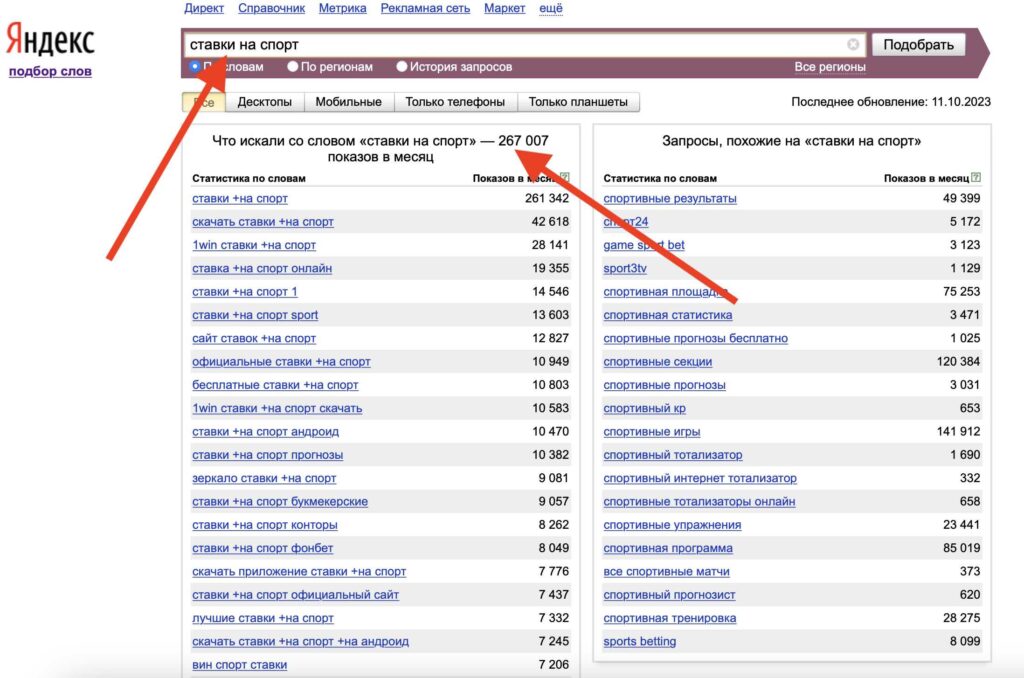Image resolution: width=1024 pixels, height=678 pixels.
Task: Switch to the Только телефоны tab
Action: click(x=455, y=102)
